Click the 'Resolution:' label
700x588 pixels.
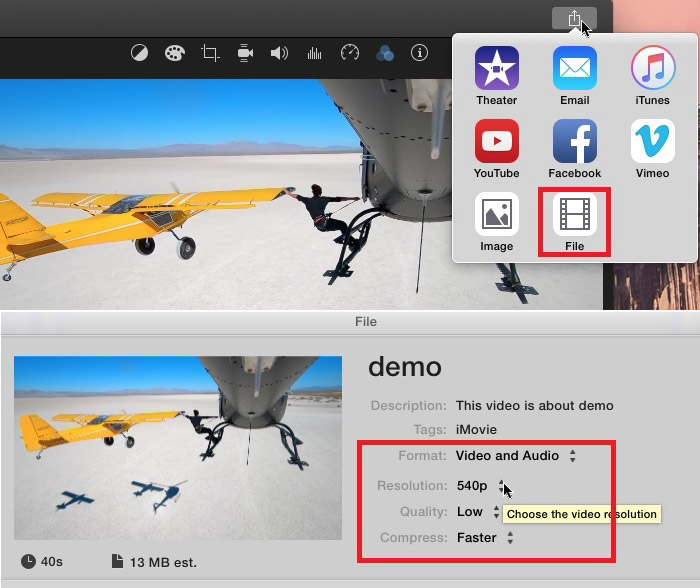pyautogui.click(x=412, y=486)
